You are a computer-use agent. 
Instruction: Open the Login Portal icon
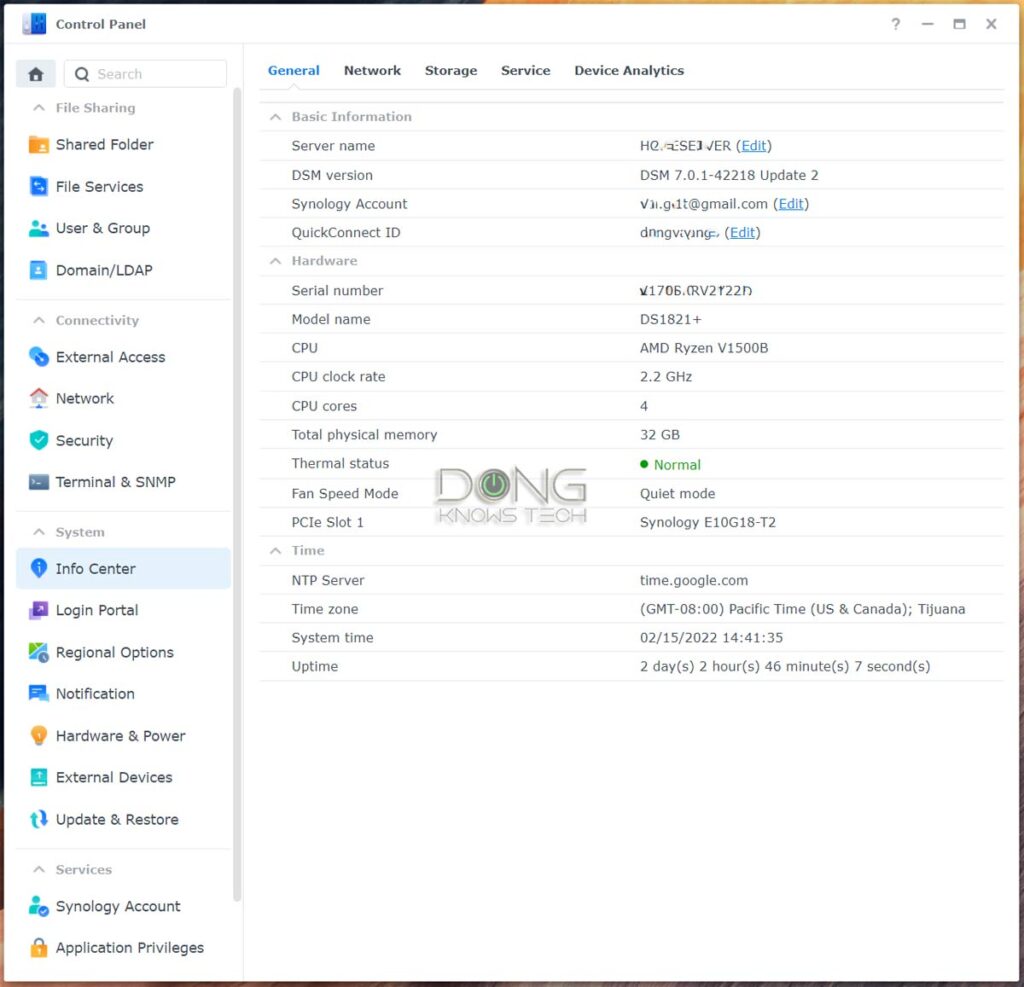point(39,610)
